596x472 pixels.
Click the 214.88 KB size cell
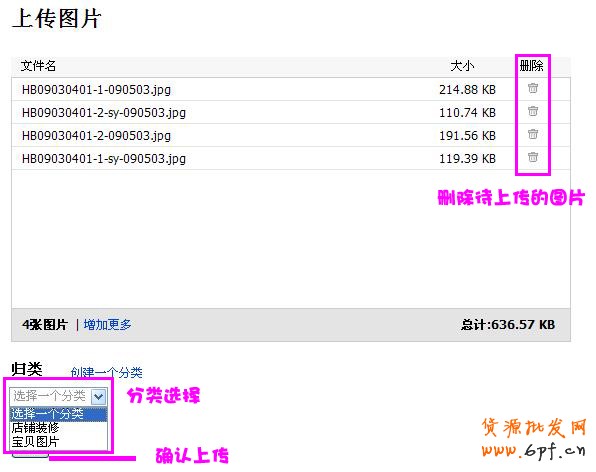click(468, 90)
